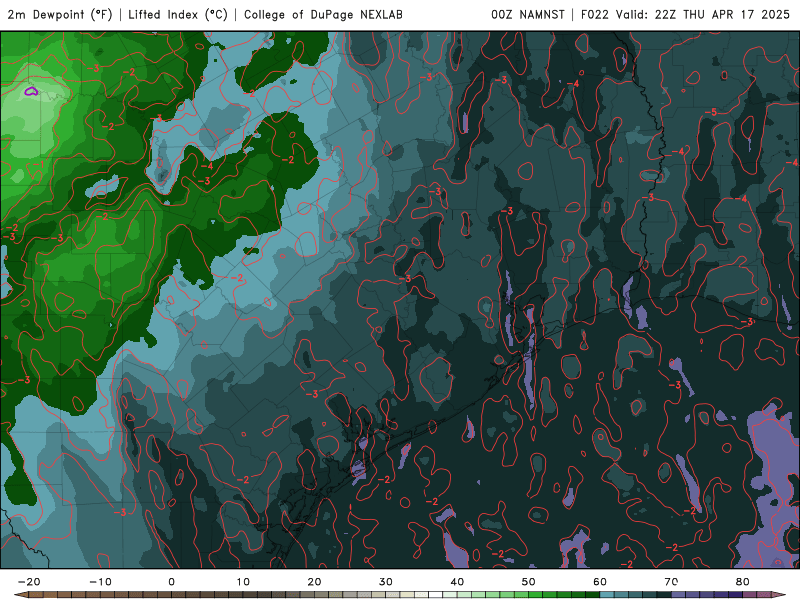Click the -5 lifted index contour label
The height and width of the screenshot is (600, 800).
tap(711, 112)
